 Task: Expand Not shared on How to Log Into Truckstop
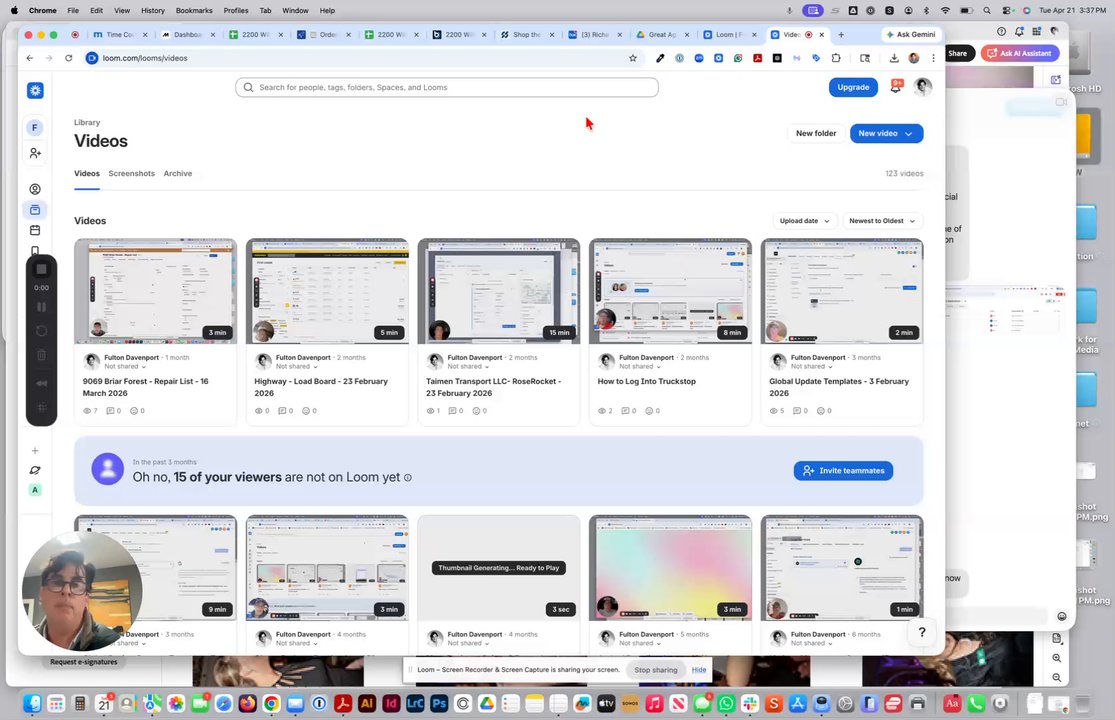[x=640, y=367]
